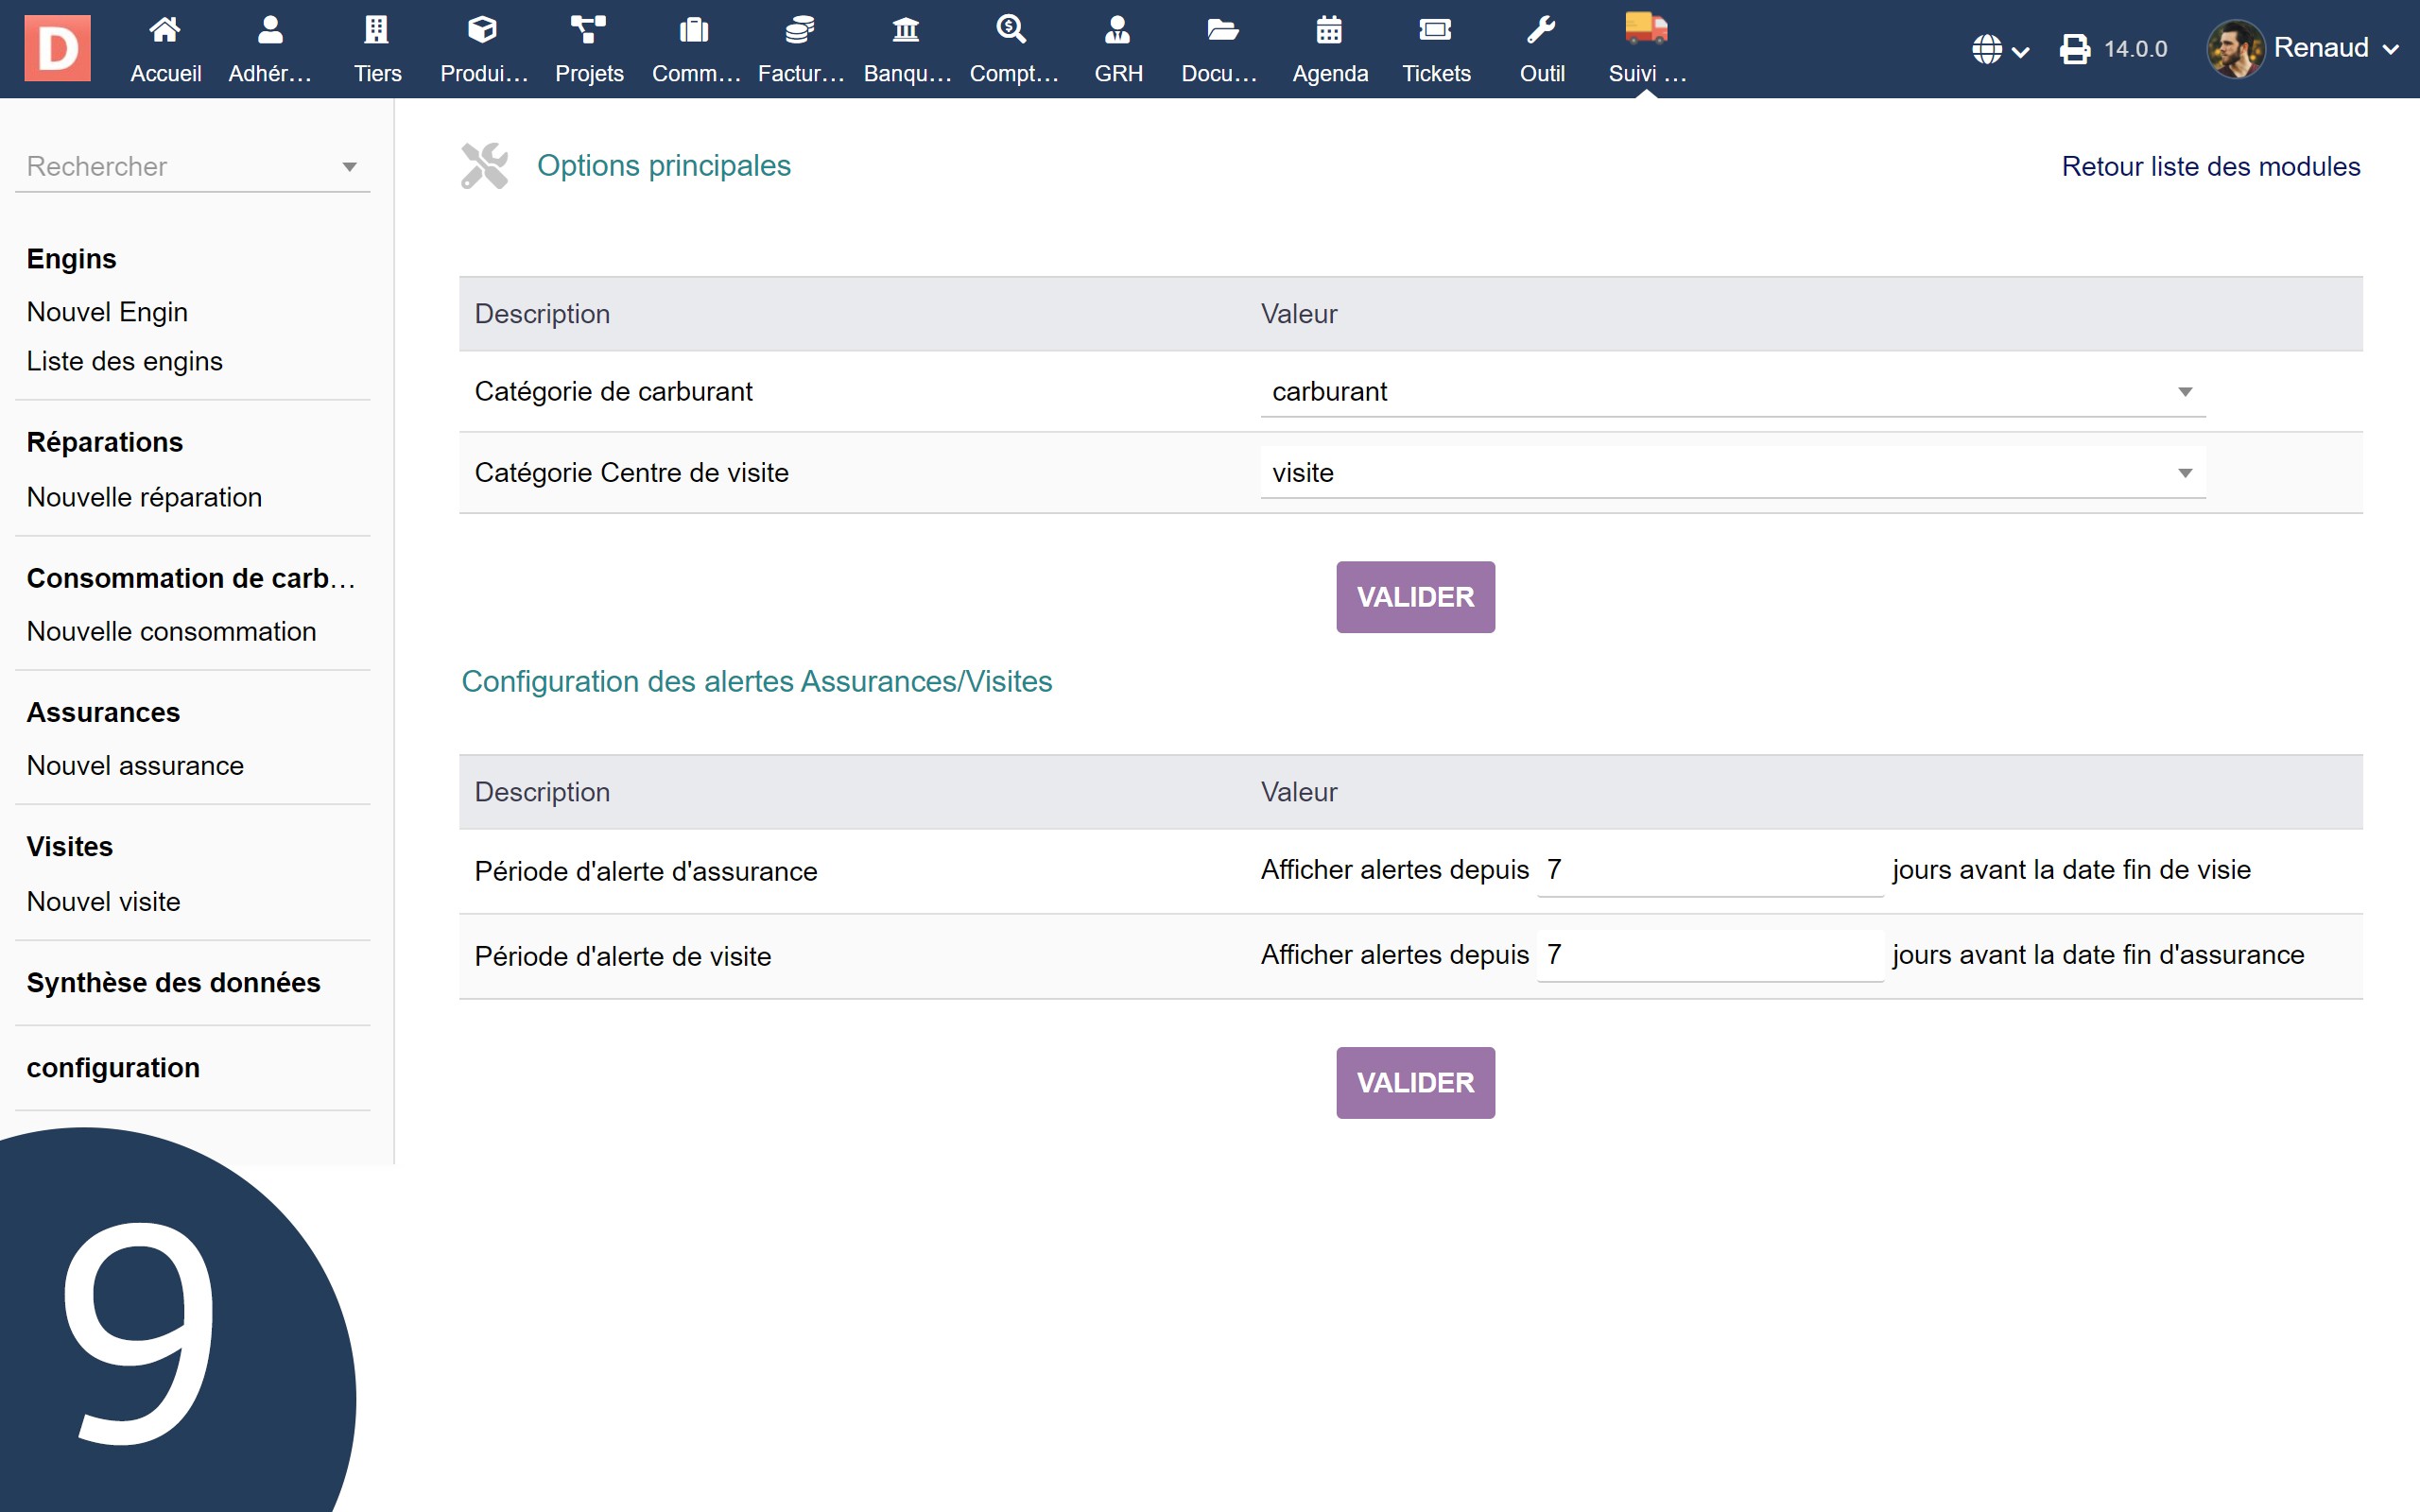Open the Rechercher search dropdown

(x=192, y=166)
